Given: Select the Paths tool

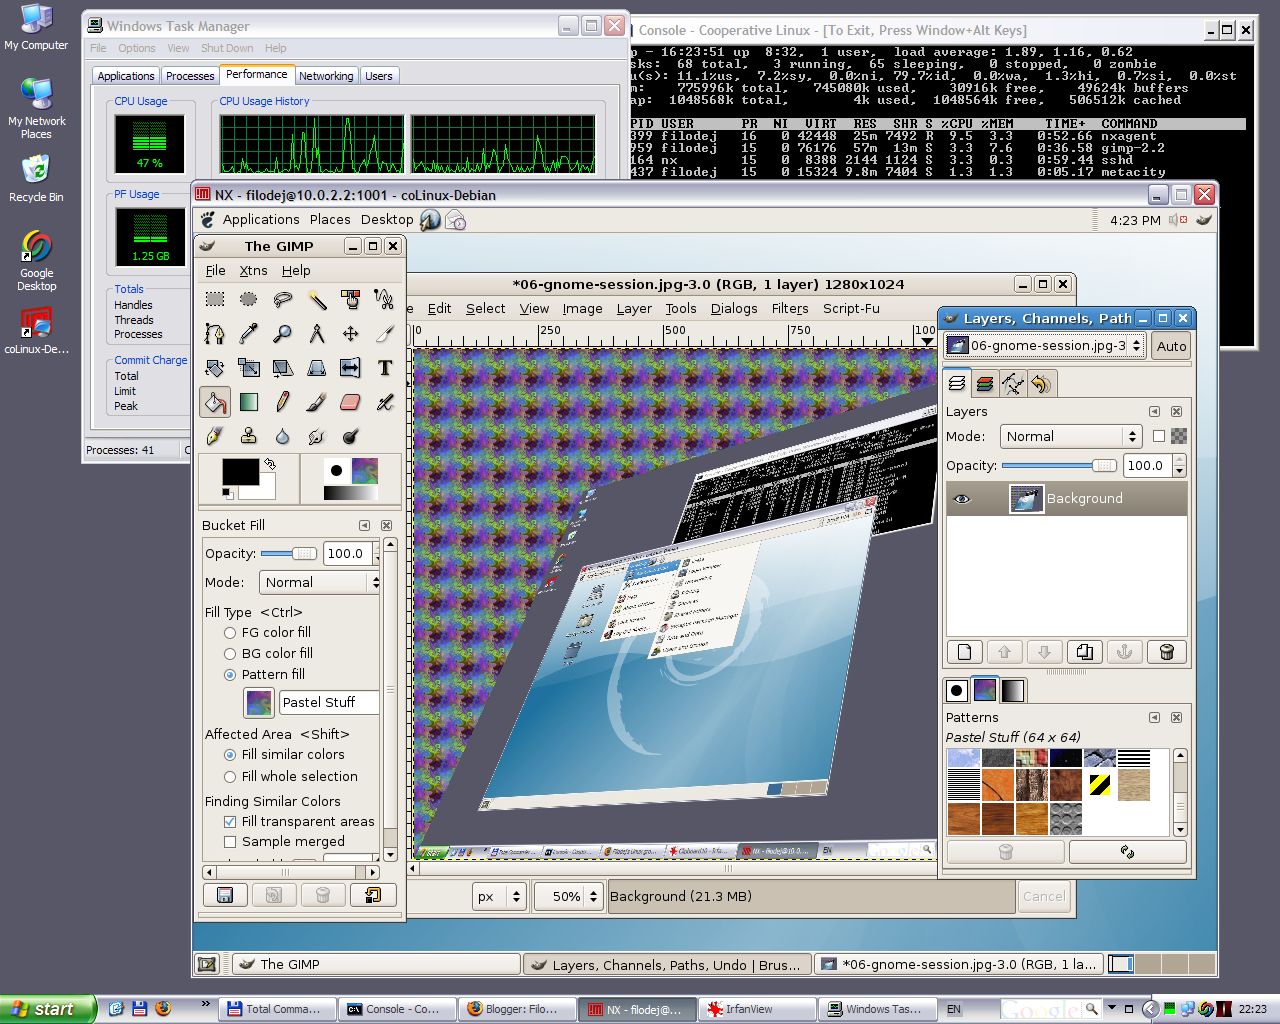Looking at the screenshot, I should [x=215, y=334].
